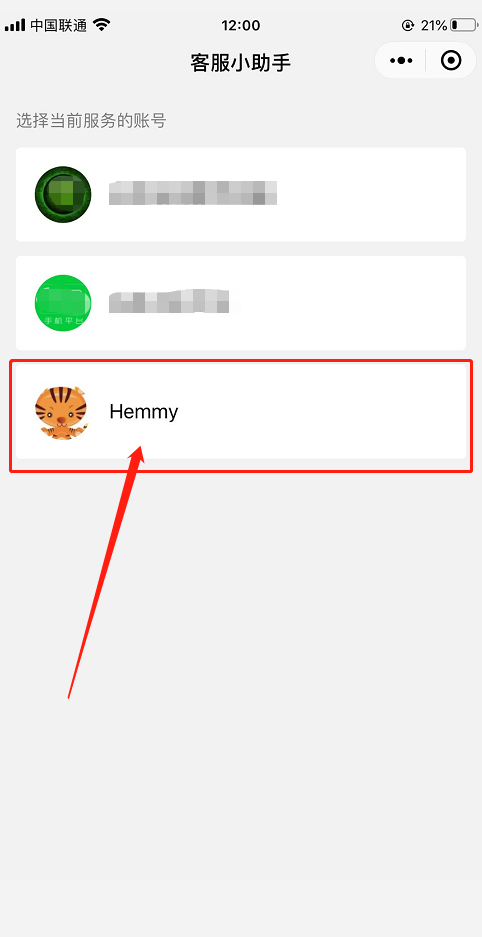Select the second account card row
Viewport: 482px width, 937px height.
click(x=241, y=303)
